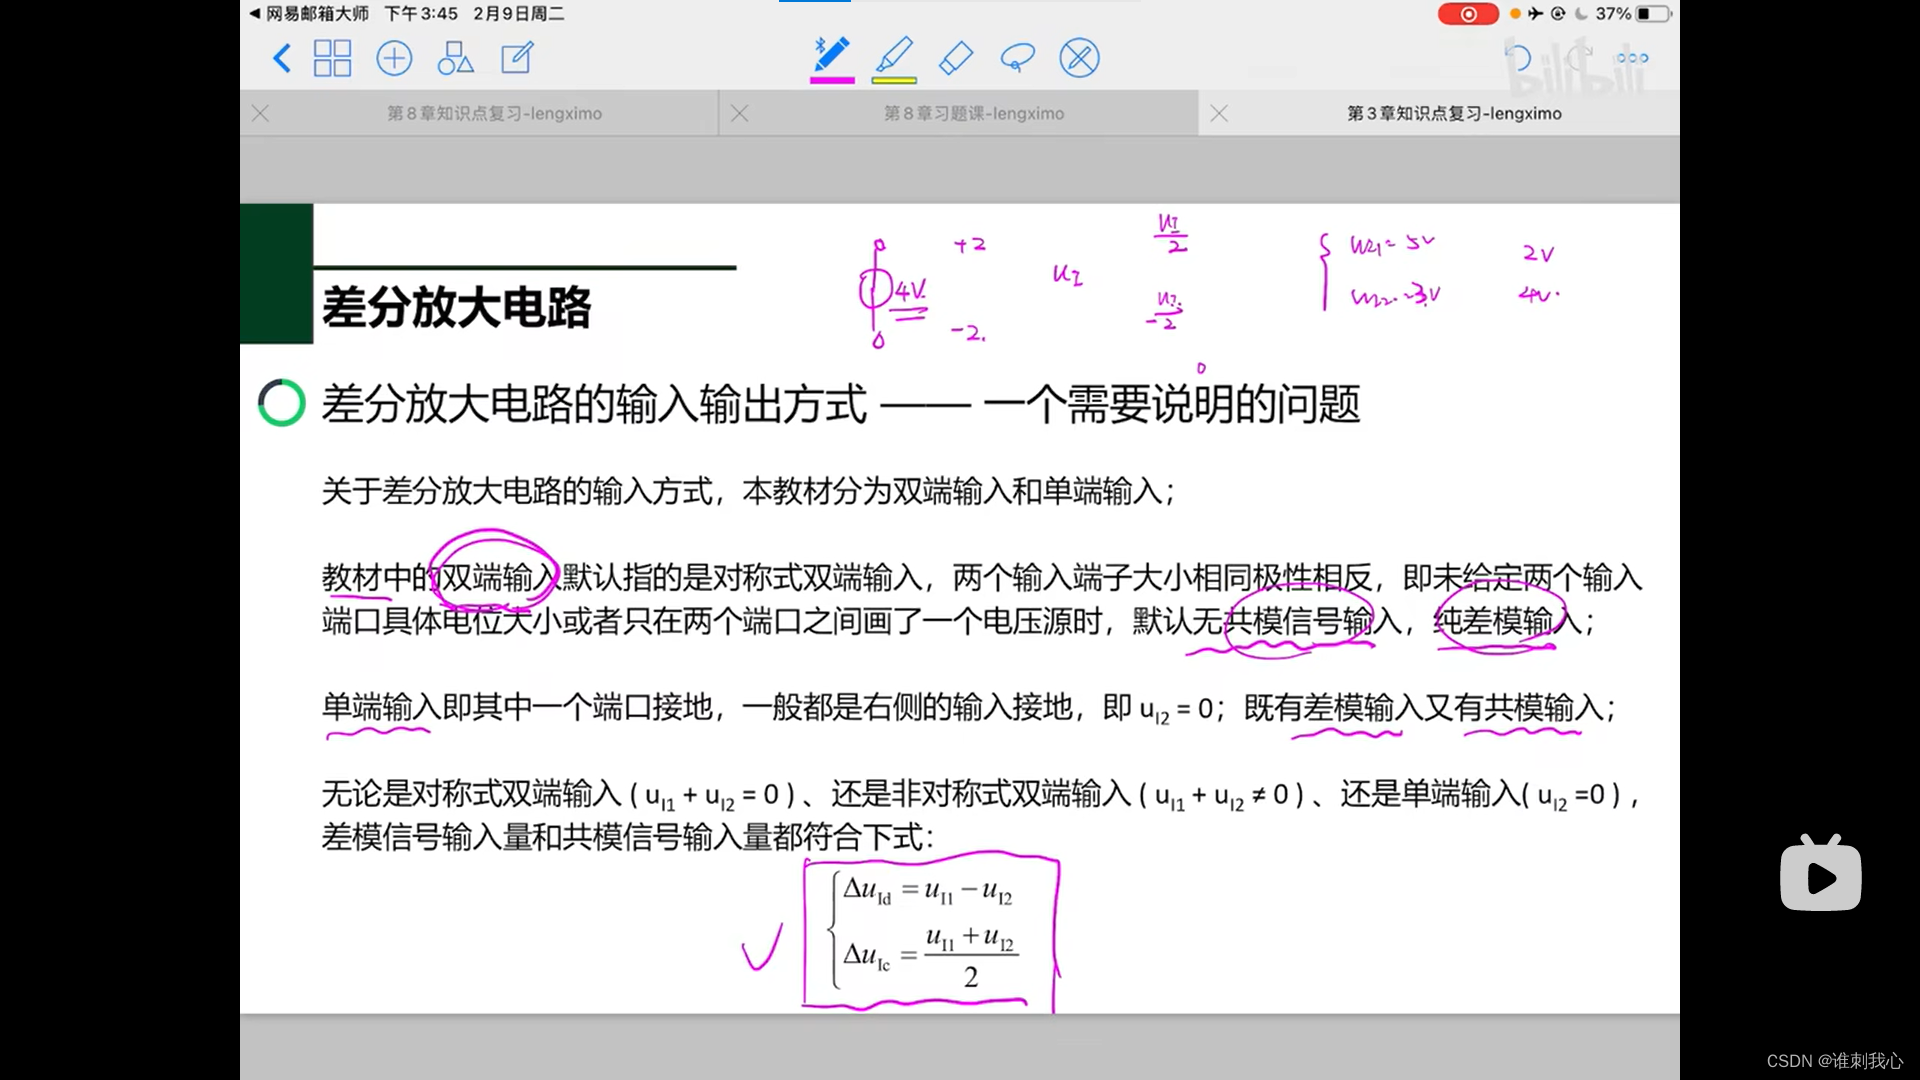Tap the back arrow in toolbar
Image resolution: width=1920 pixels, height=1080 pixels.
(282, 58)
